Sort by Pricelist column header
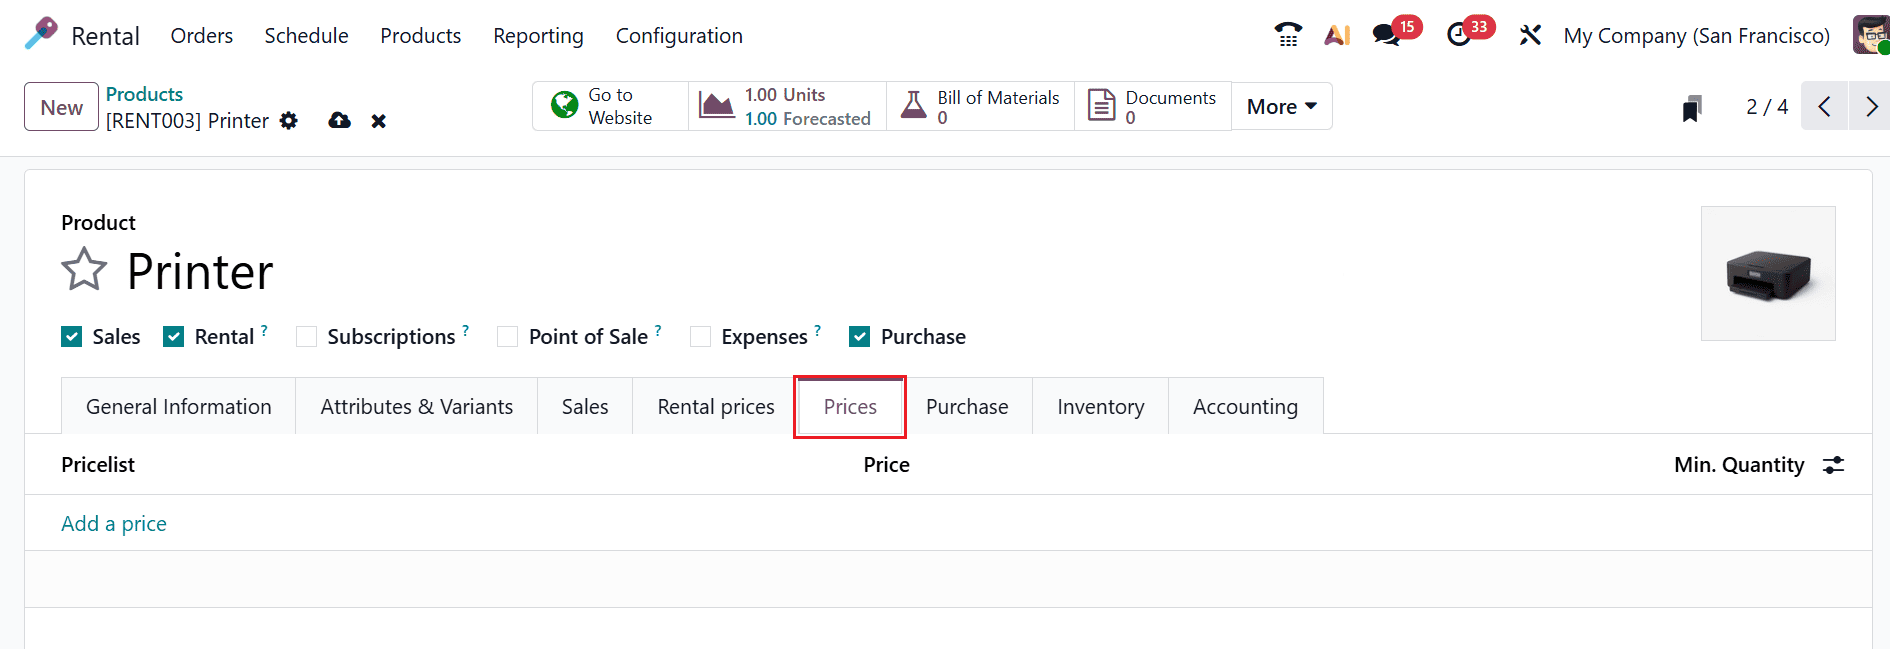This screenshot has height=649, width=1890. (98, 465)
